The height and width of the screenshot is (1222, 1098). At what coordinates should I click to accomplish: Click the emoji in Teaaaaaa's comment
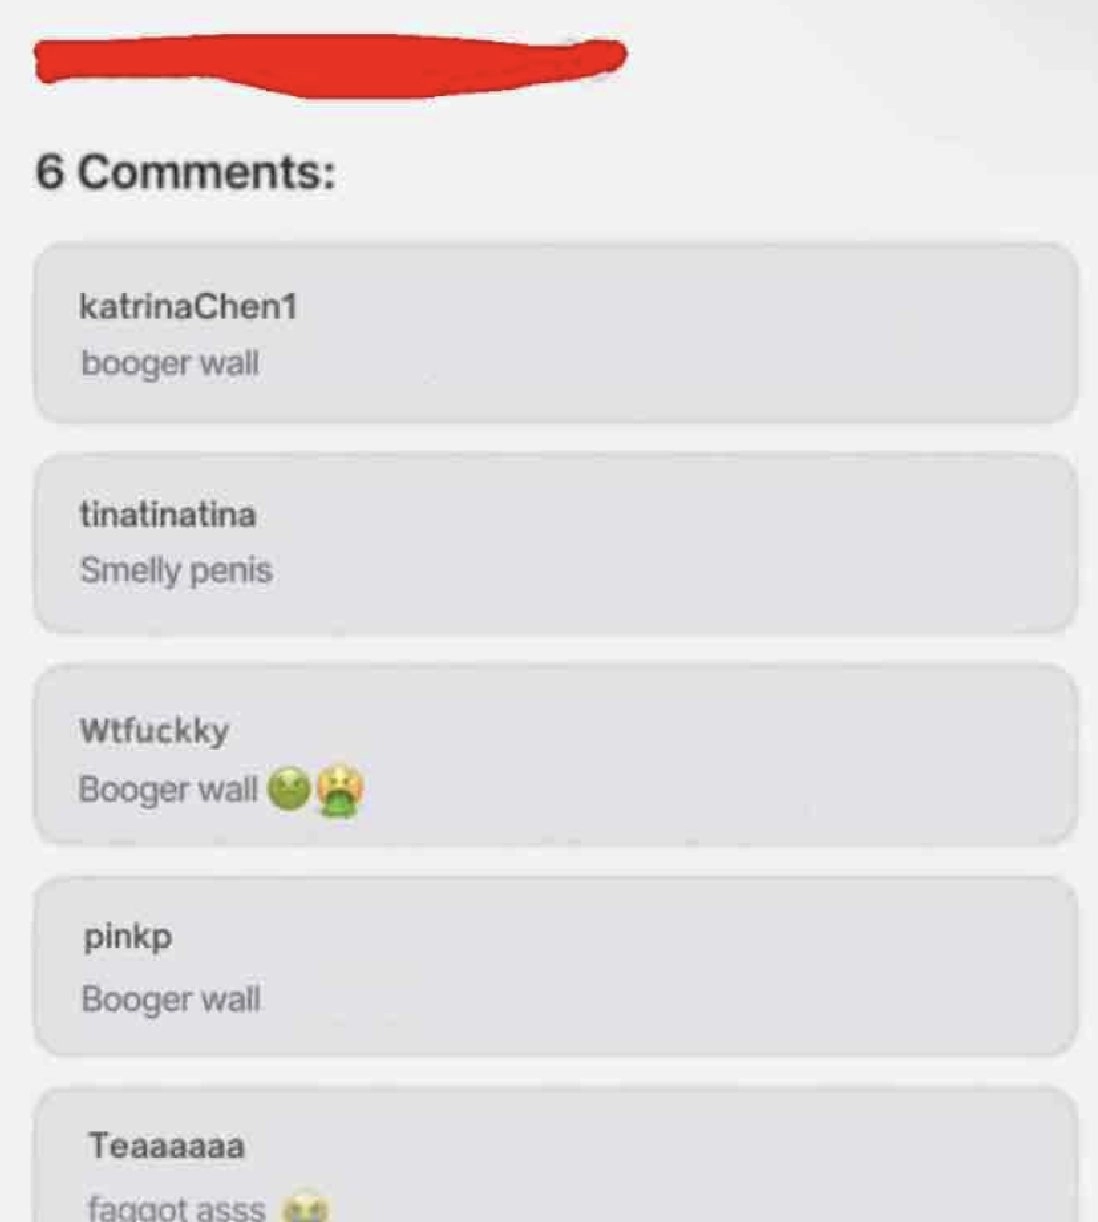(305, 1206)
